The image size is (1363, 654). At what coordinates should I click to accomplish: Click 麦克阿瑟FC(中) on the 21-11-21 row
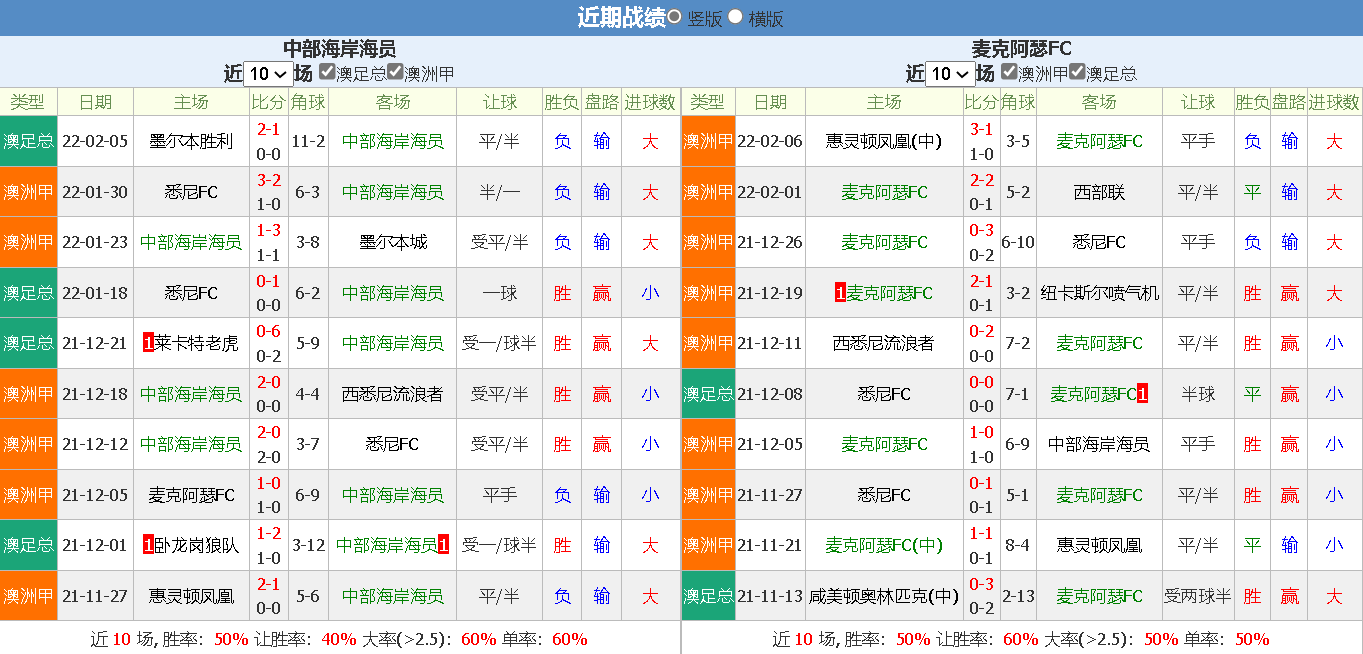point(884,545)
